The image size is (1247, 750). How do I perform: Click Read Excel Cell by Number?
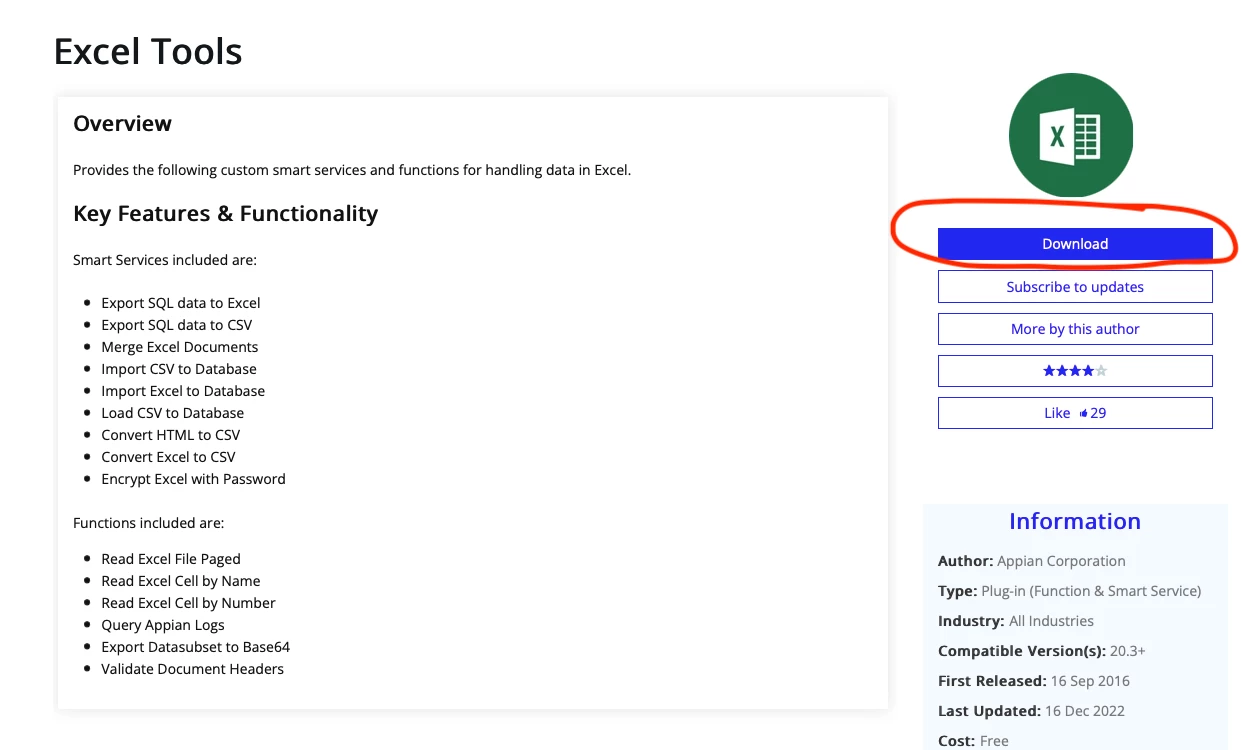point(188,603)
